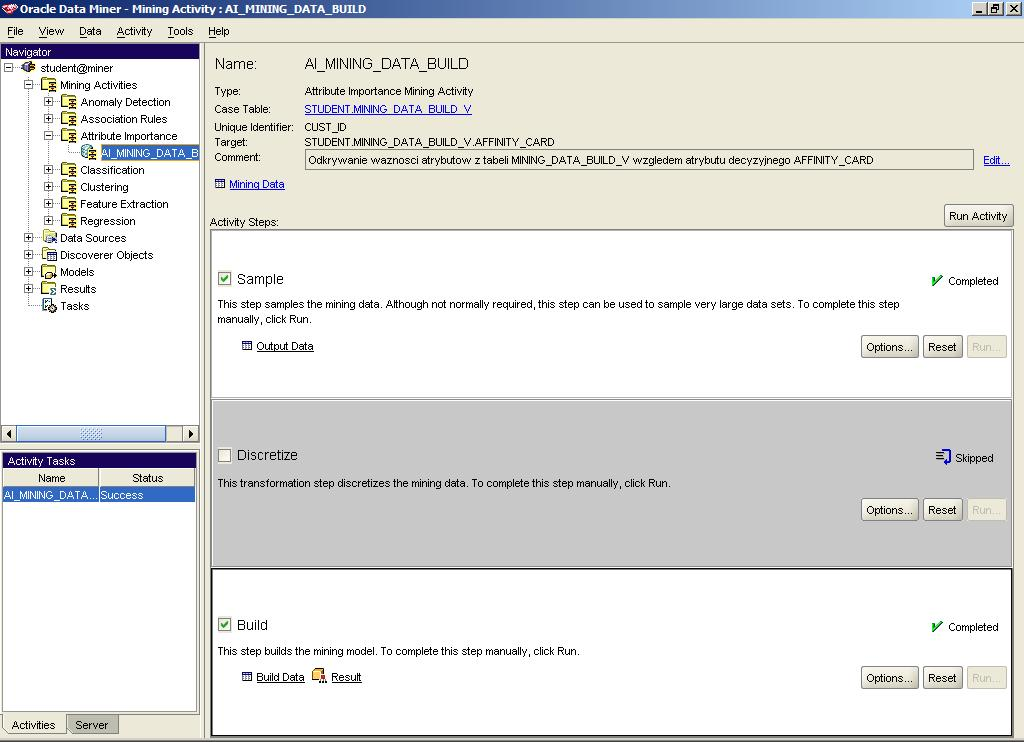Open the Tools menu
Viewport: 1024px width, 742px height.
click(x=180, y=31)
